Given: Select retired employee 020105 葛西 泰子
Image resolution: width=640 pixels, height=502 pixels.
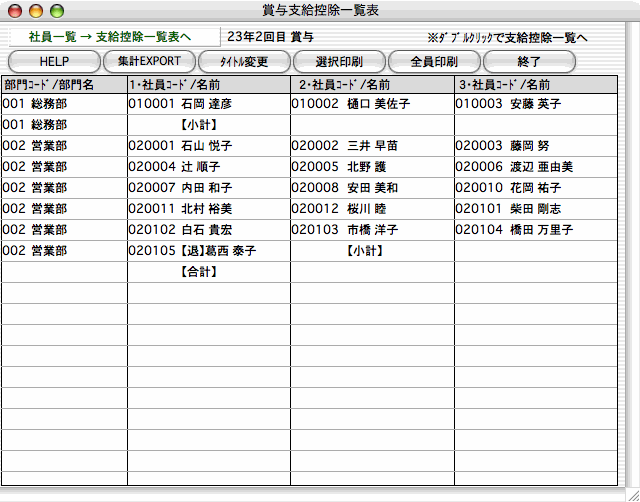Looking at the screenshot, I should (193, 250).
